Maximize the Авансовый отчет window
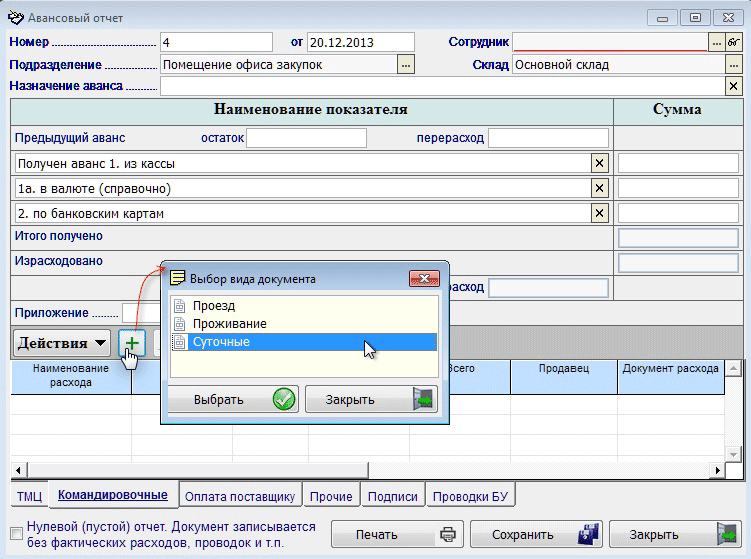Viewport: 751px width, 559px height. [695, 18]
